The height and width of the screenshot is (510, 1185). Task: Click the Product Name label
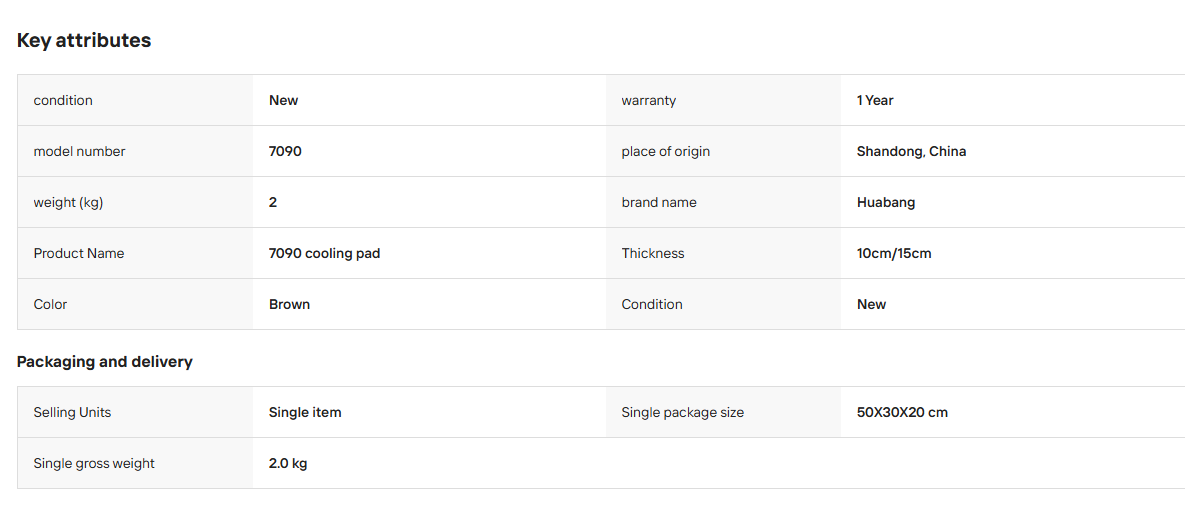[79, 254]
